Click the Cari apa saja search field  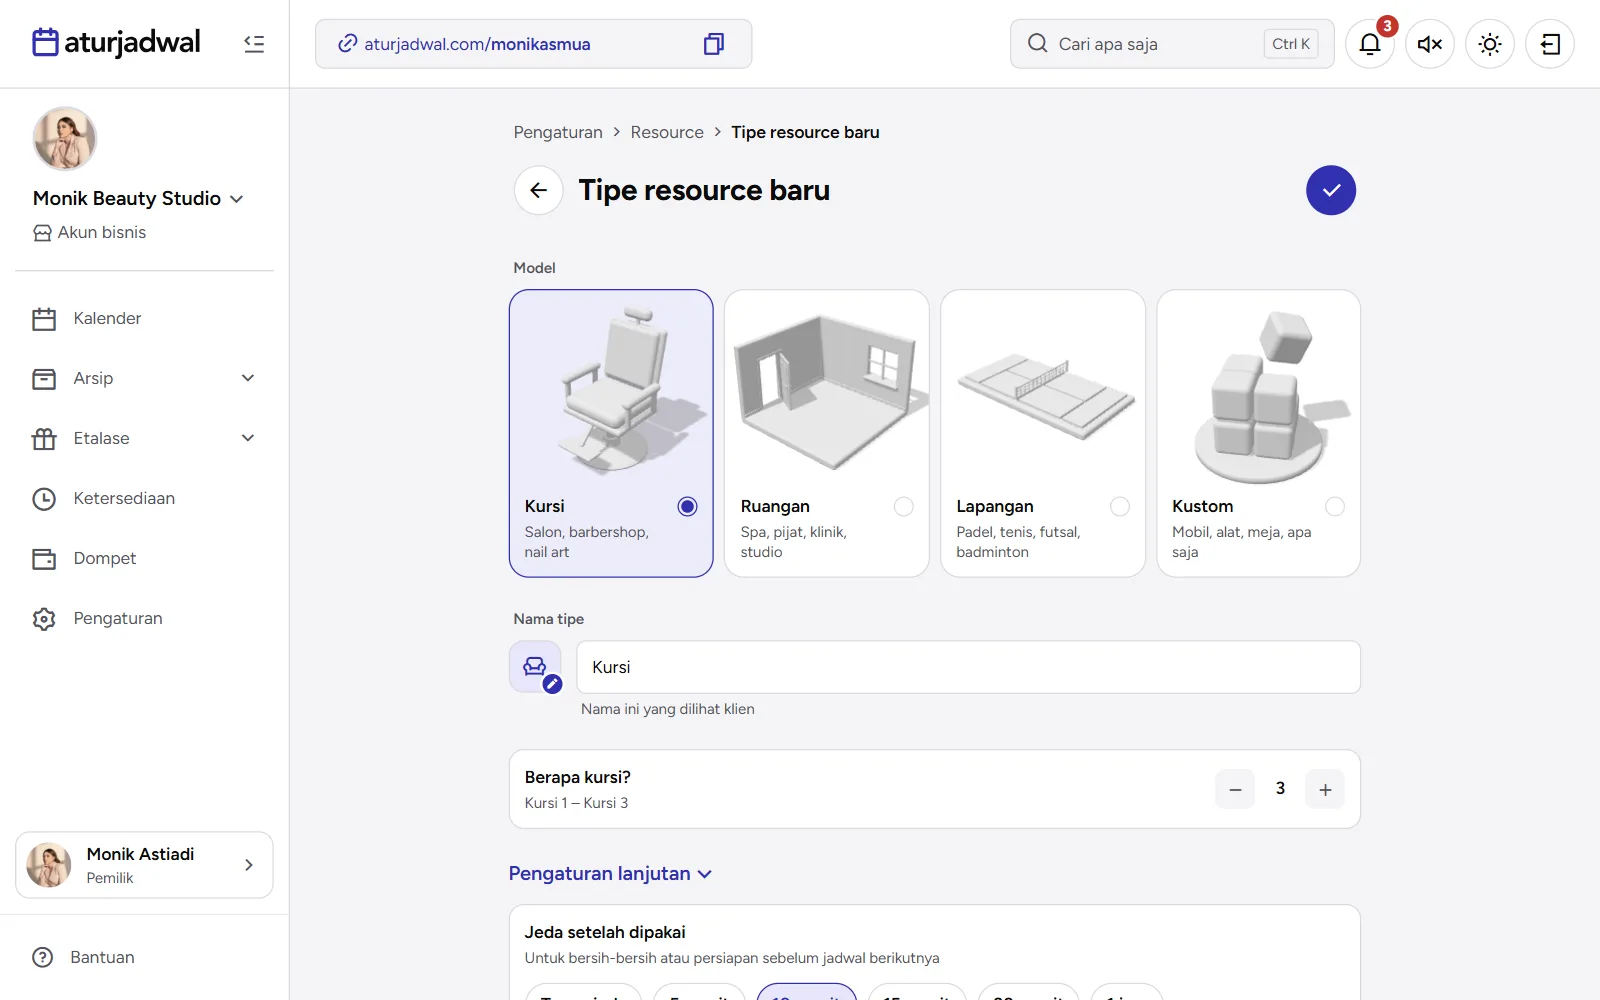(x=1172, y=44)
